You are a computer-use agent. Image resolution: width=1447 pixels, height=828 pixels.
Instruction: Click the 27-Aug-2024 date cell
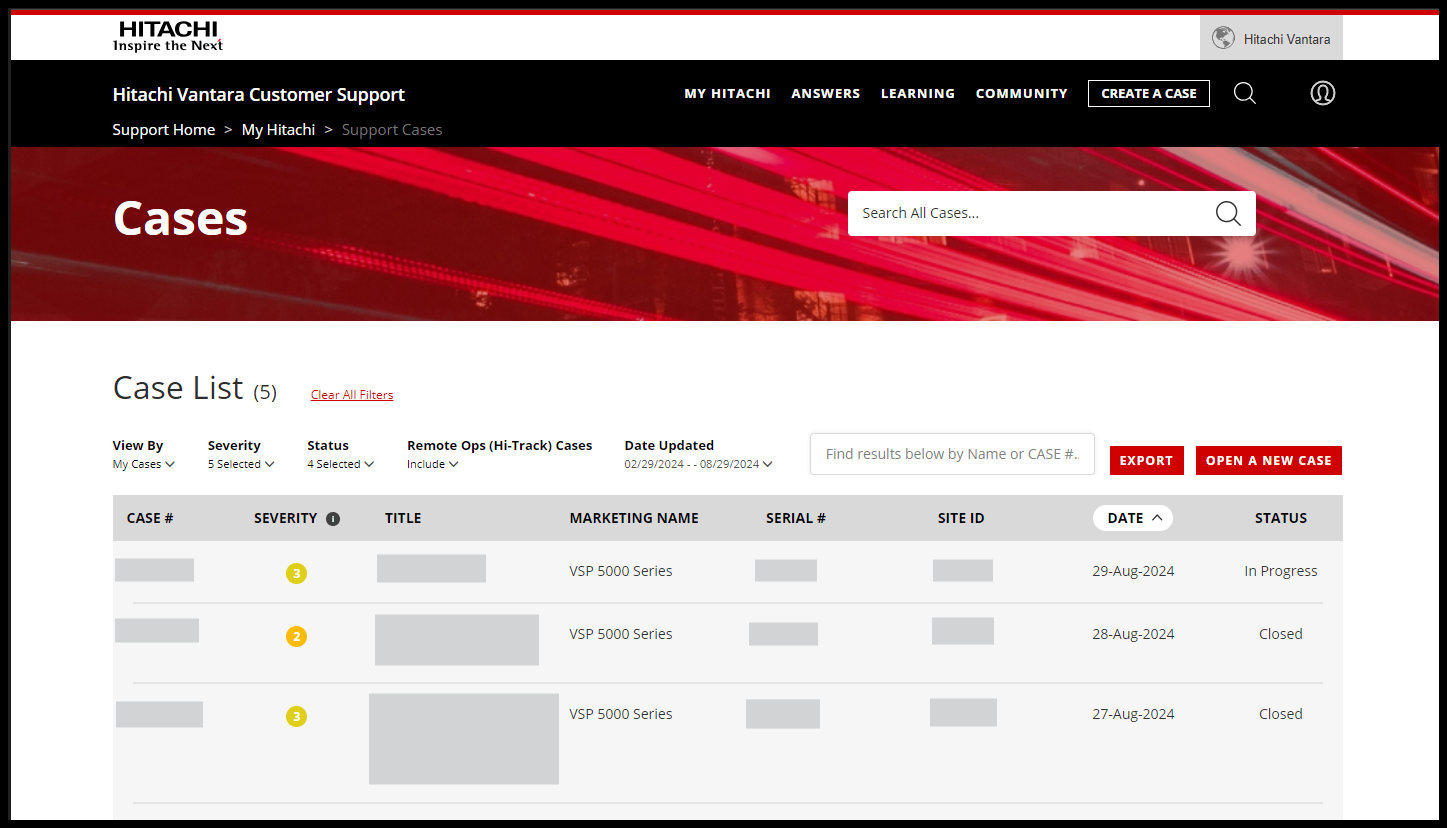1133,714
